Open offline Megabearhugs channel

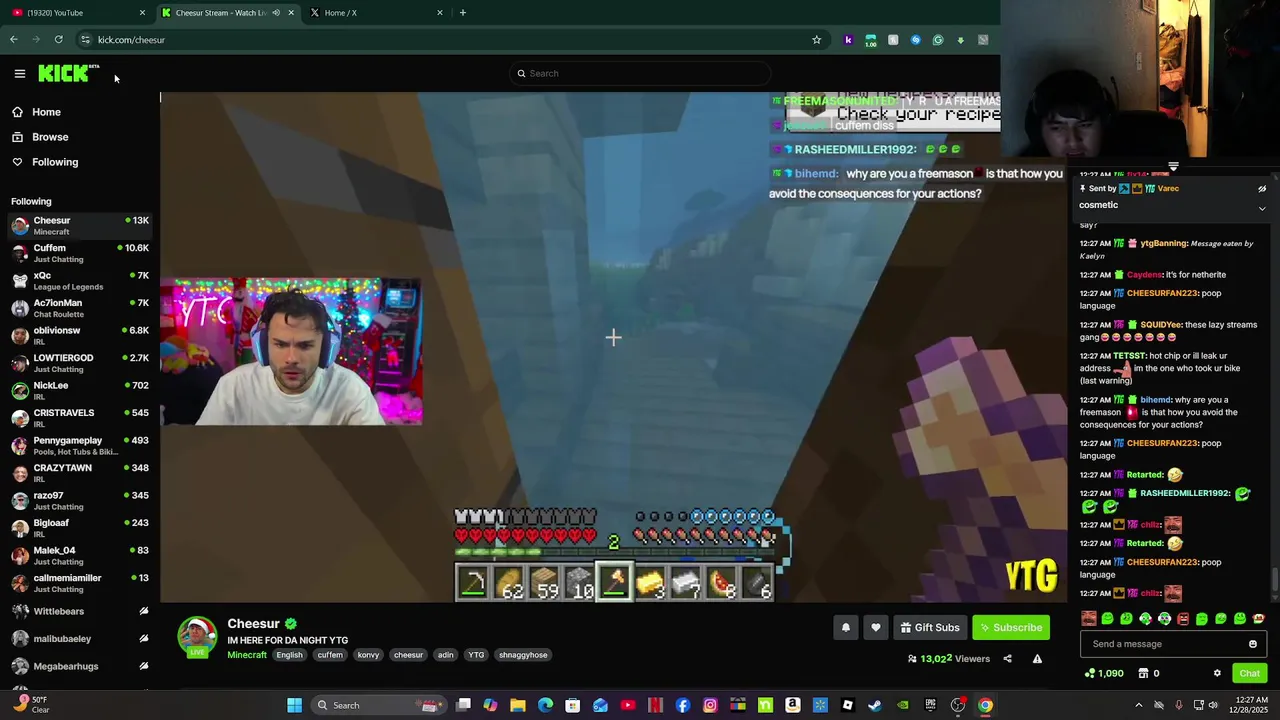coord(80,666)
